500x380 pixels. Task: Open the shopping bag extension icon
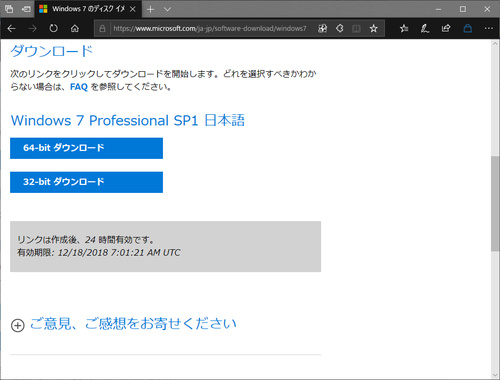[x=467, y=29]
